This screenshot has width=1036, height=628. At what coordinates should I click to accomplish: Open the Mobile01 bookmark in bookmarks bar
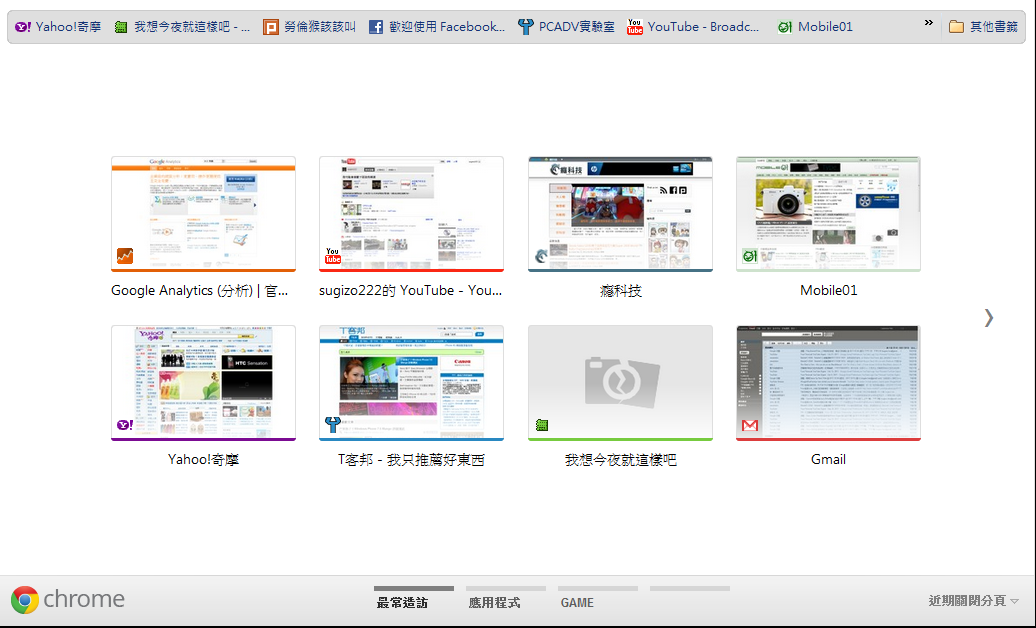click(x=815, y=27)
